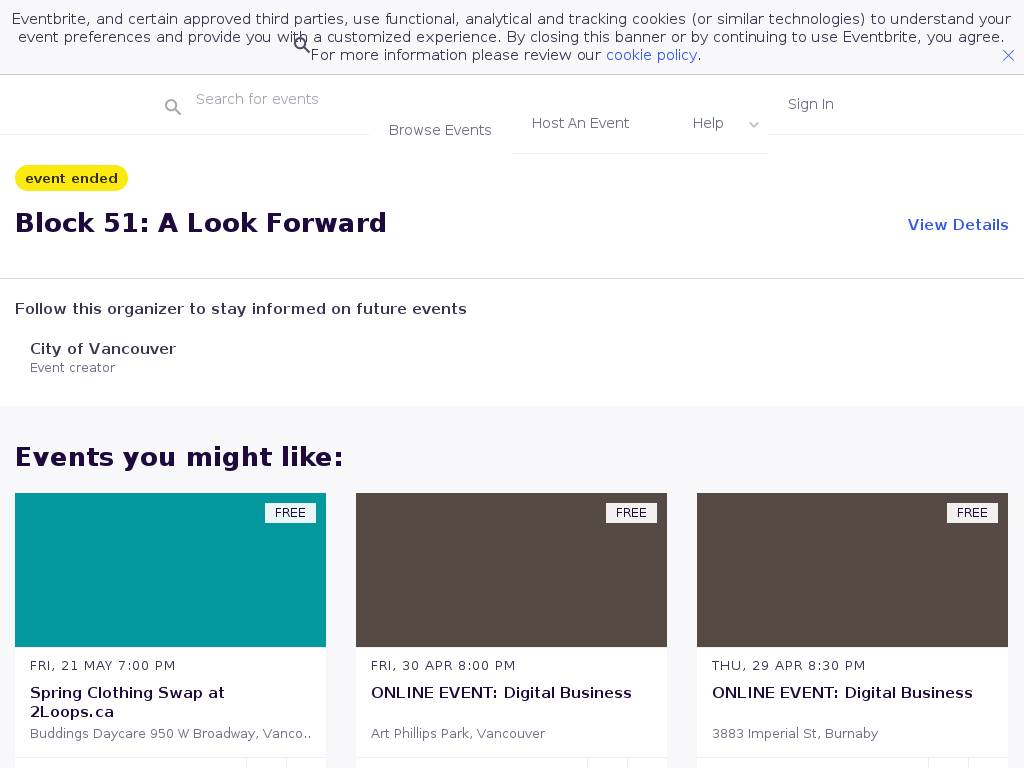The image size is (1024, 768).
Task: Click the gray magnifier icon beside the search field
Action: tap(173, 107)
